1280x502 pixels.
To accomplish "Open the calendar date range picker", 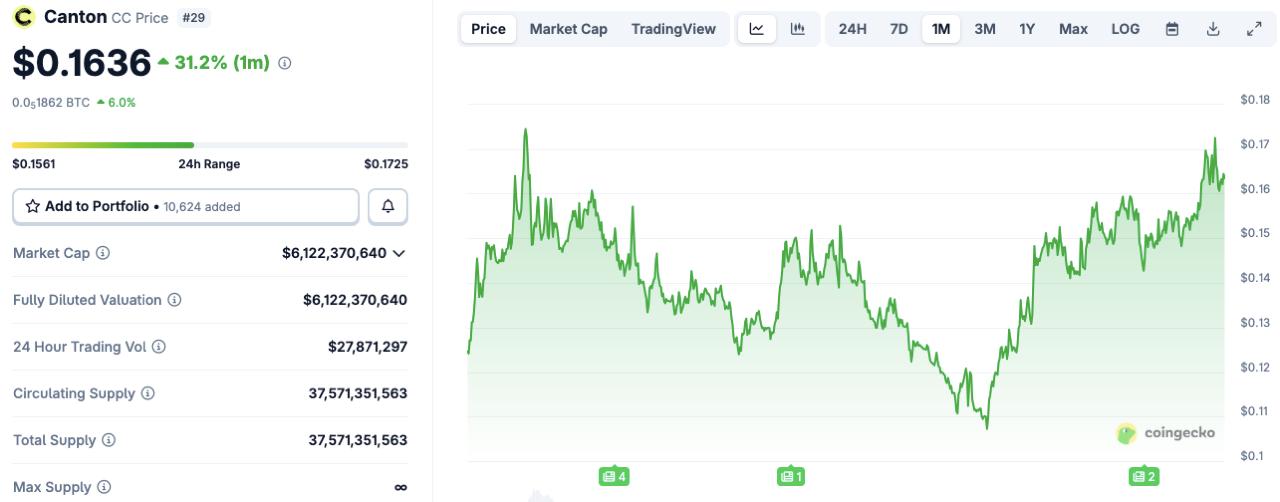I will pos(1172,29).
